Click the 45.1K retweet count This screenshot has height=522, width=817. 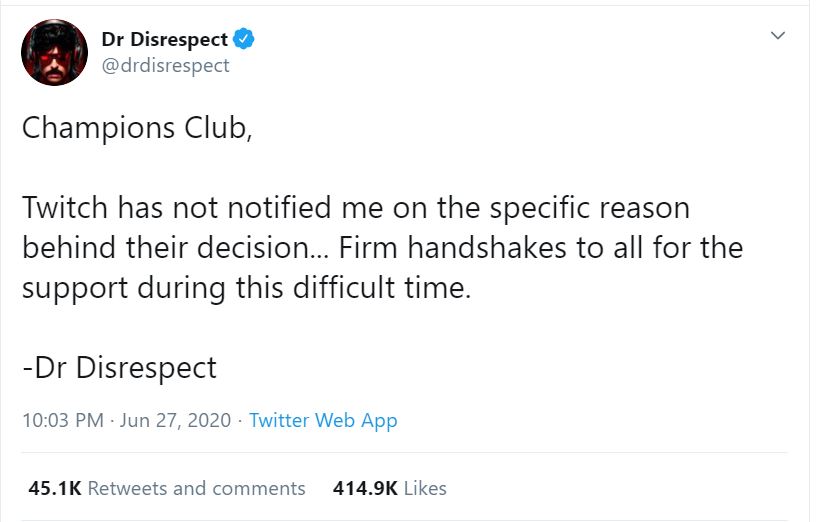point(54,488)
